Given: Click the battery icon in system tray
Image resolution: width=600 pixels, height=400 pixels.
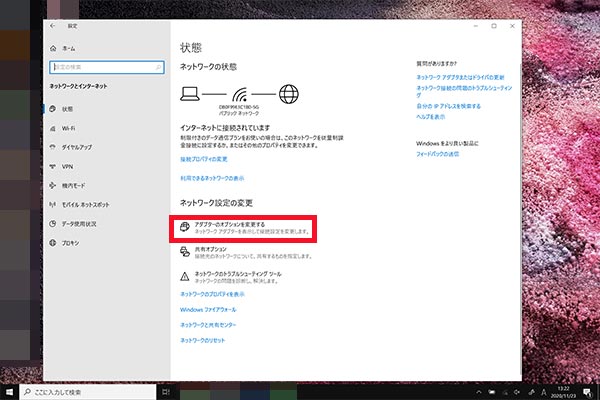Looking at the screenshot, I should click(492, 392).
